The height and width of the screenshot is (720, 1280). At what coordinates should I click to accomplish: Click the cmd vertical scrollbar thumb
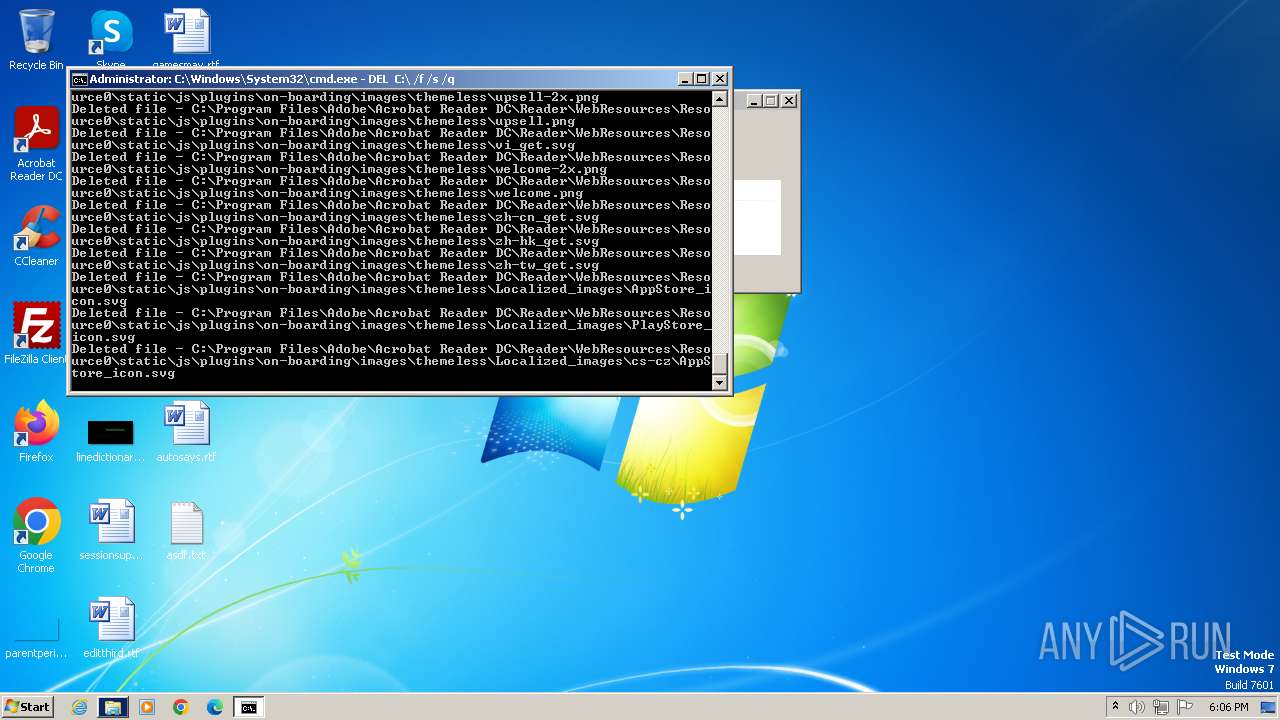click(x=719, y=365)
